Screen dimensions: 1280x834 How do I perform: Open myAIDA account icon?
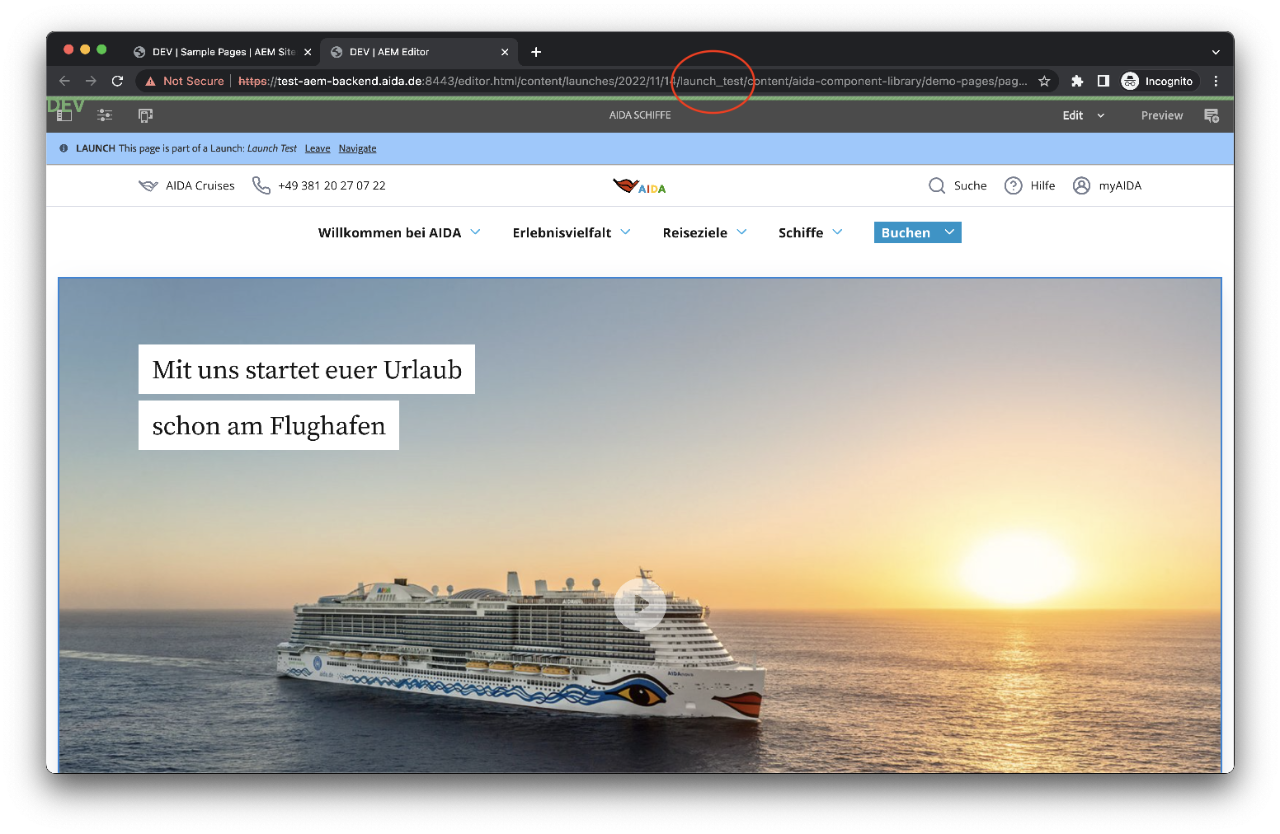coord(1081,185)
